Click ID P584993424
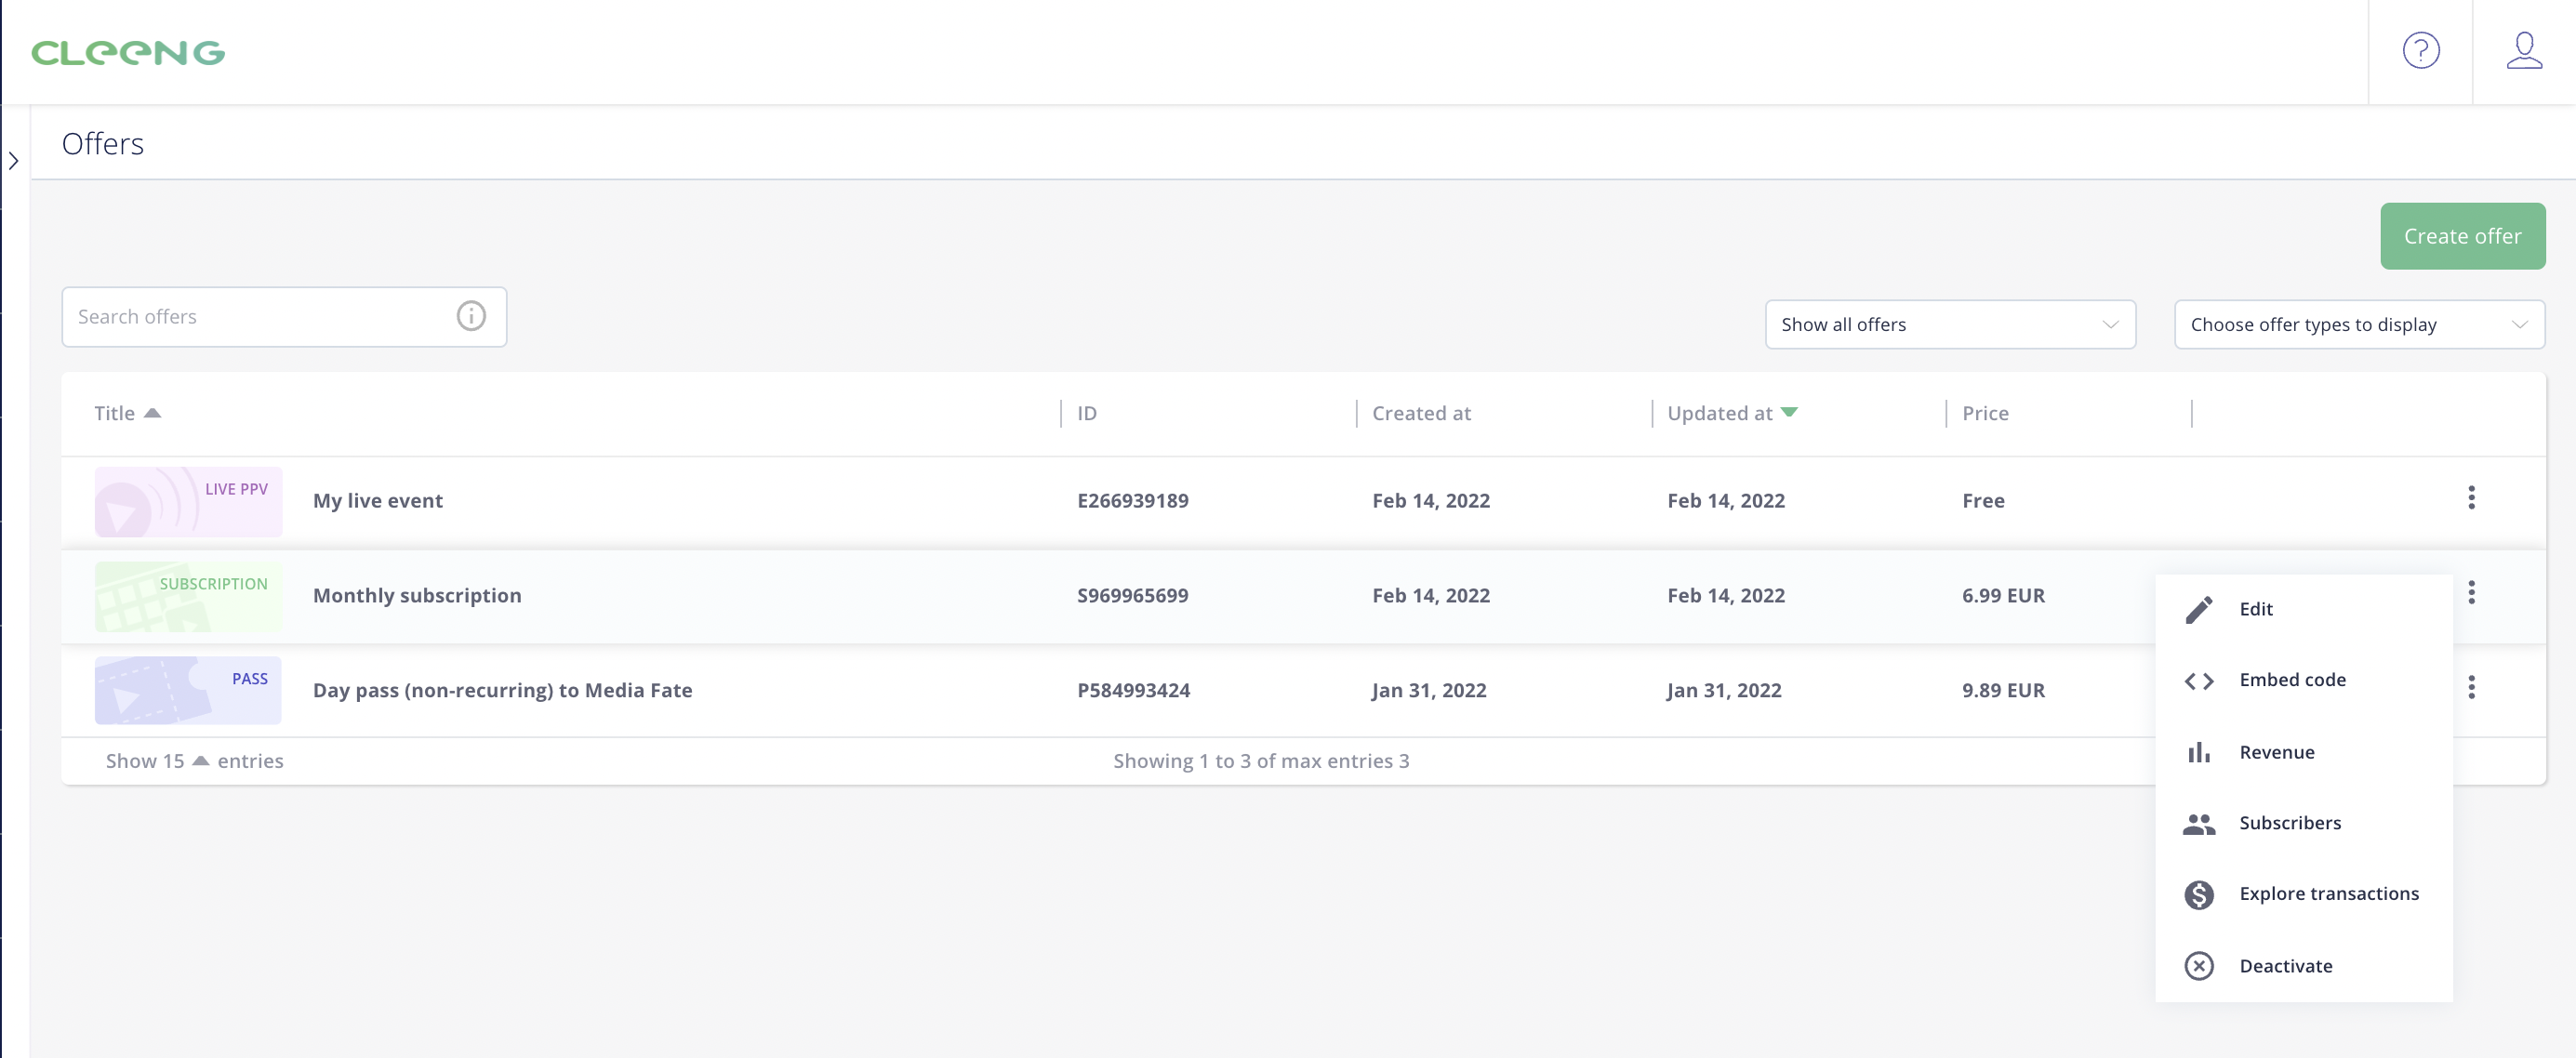The image size is (2576, 1058). click(1133, 690)
